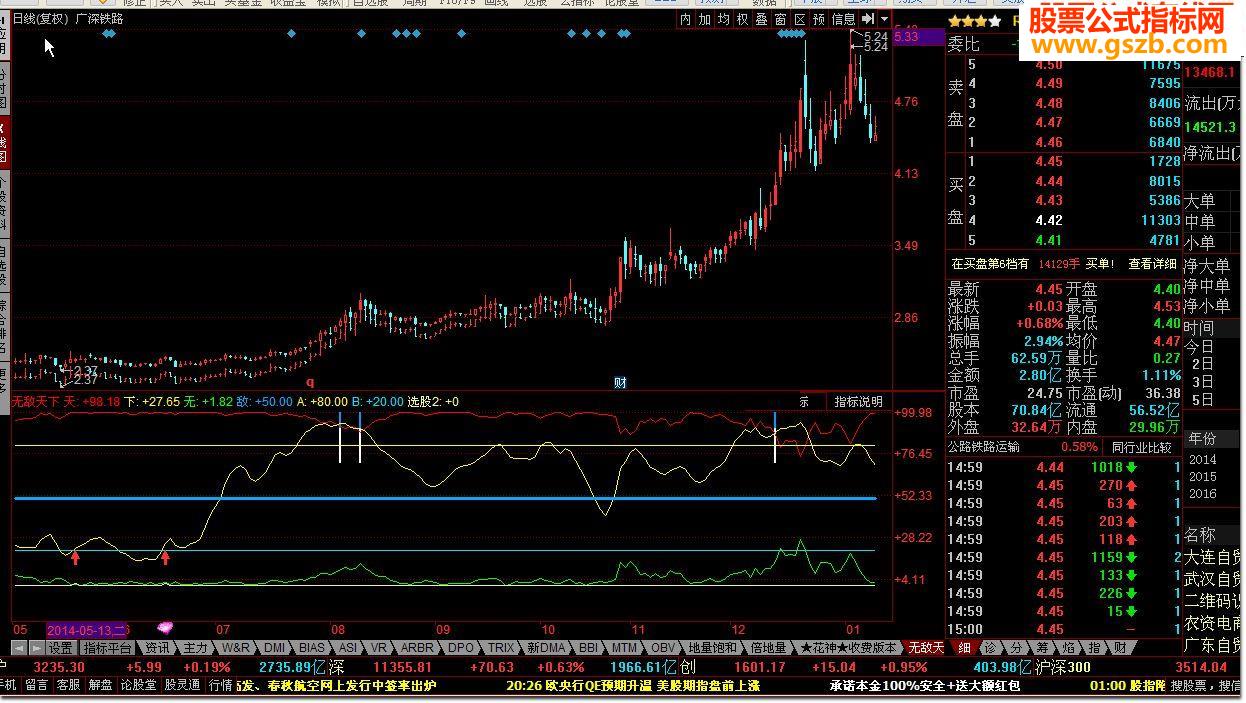Switch to the 诊 diagnosis tab
The image size is (1246, 703).
[990, 648]
